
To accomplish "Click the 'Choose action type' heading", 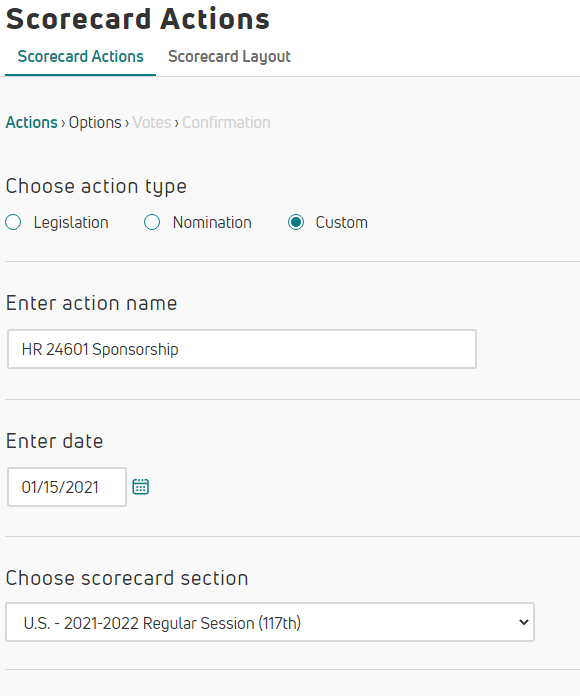I will [96, 186].
